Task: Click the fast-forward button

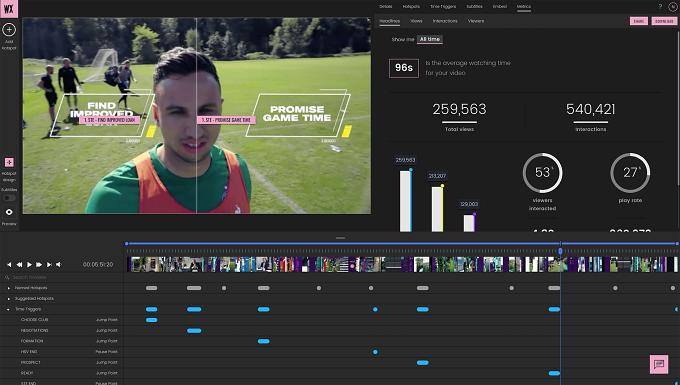Action: coord(39,264)
